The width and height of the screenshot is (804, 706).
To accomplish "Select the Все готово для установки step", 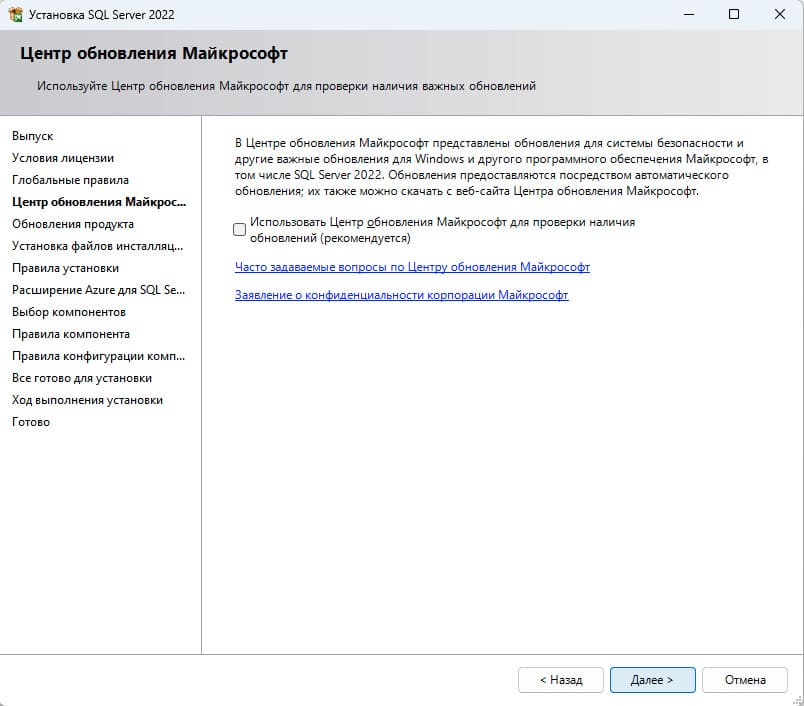I will pyautogui.click(x=82, y=378).
